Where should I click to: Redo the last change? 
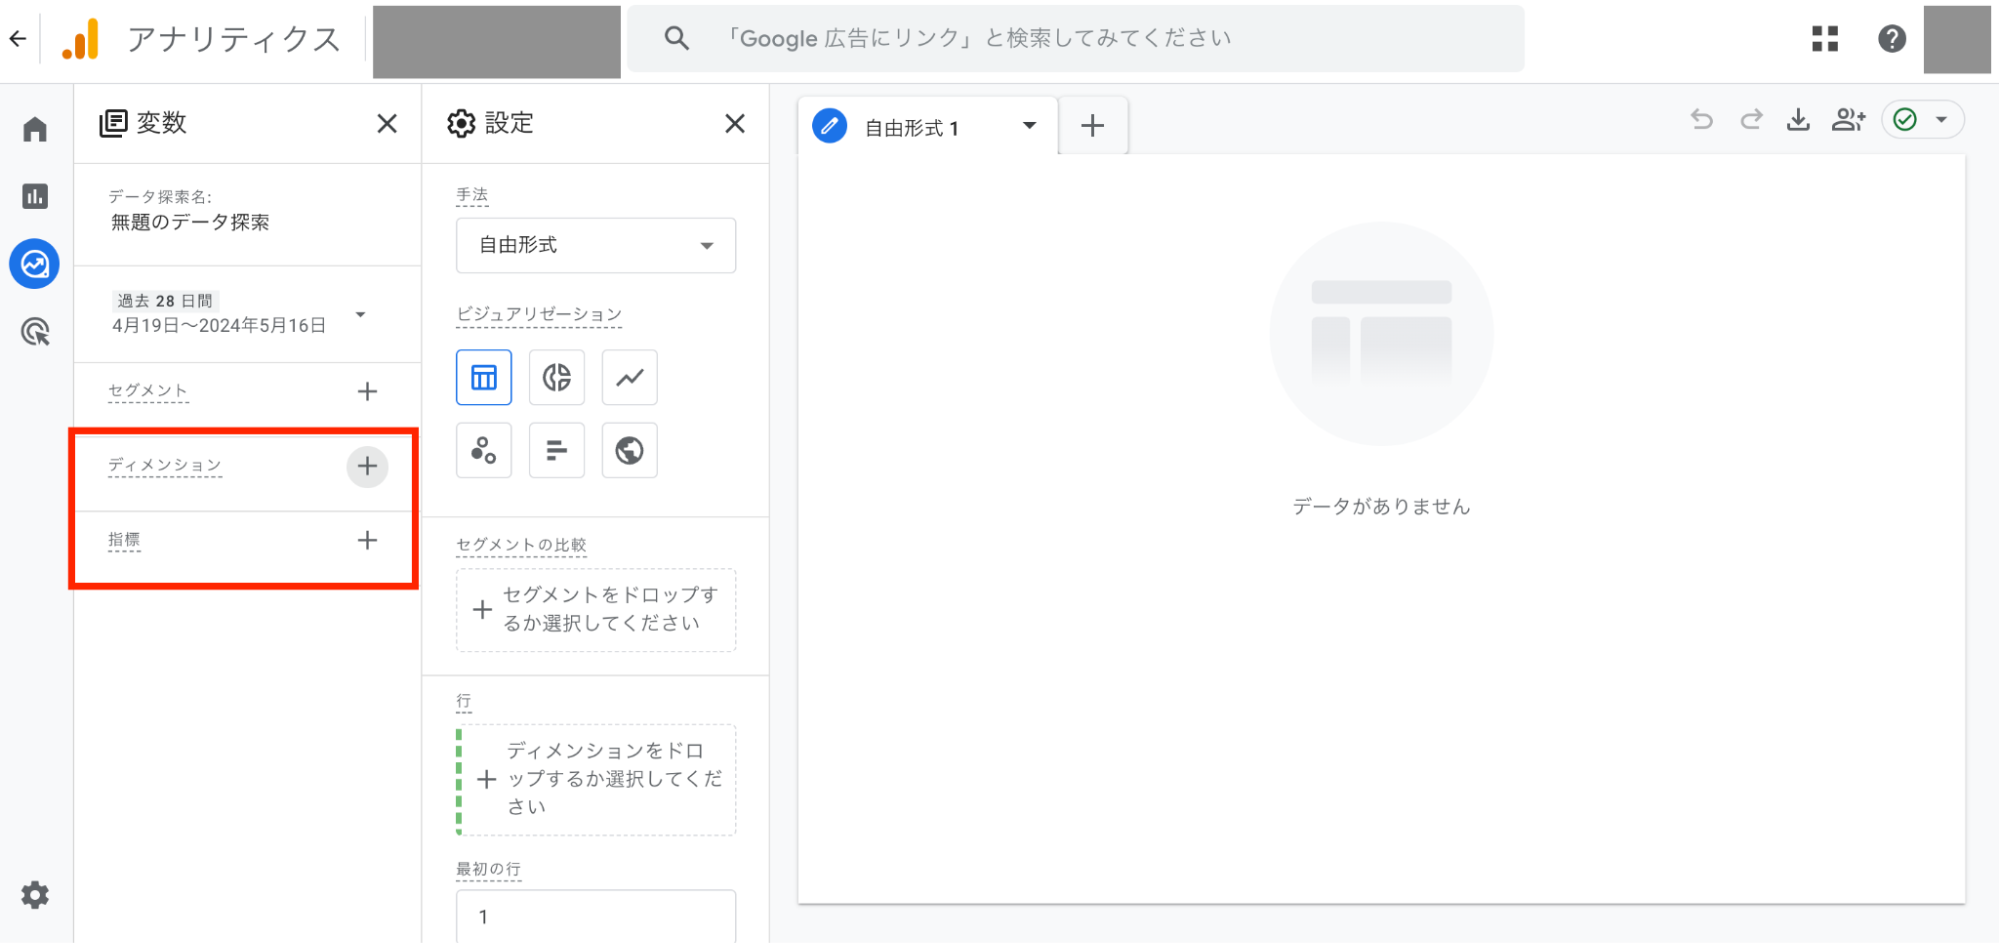tap(1751, 120)
